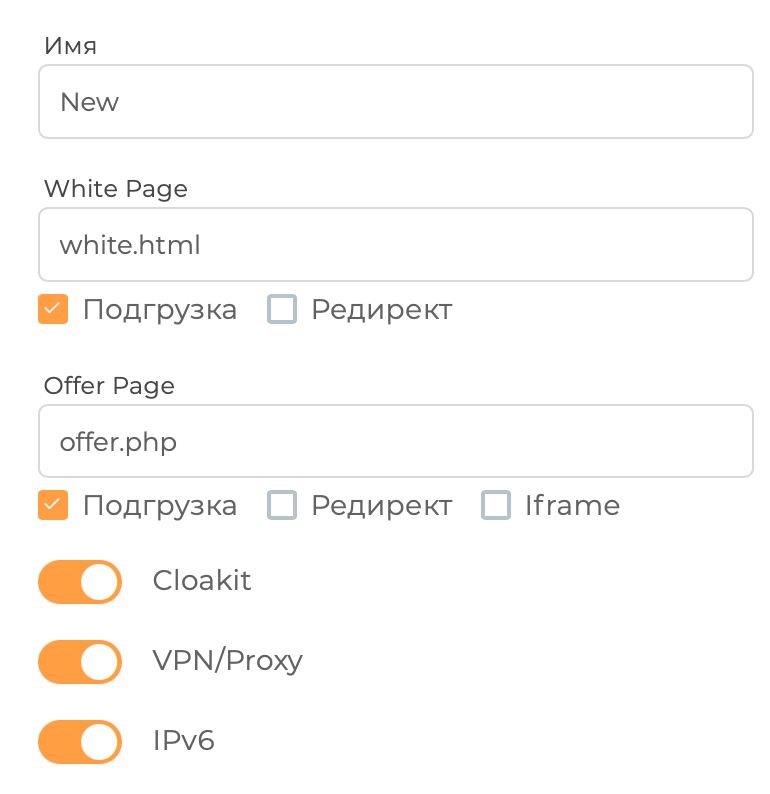Screen dimensions: 770x794
Task: Disable the VPN/Proxy toggle switch
Action: tap(80, 661)
